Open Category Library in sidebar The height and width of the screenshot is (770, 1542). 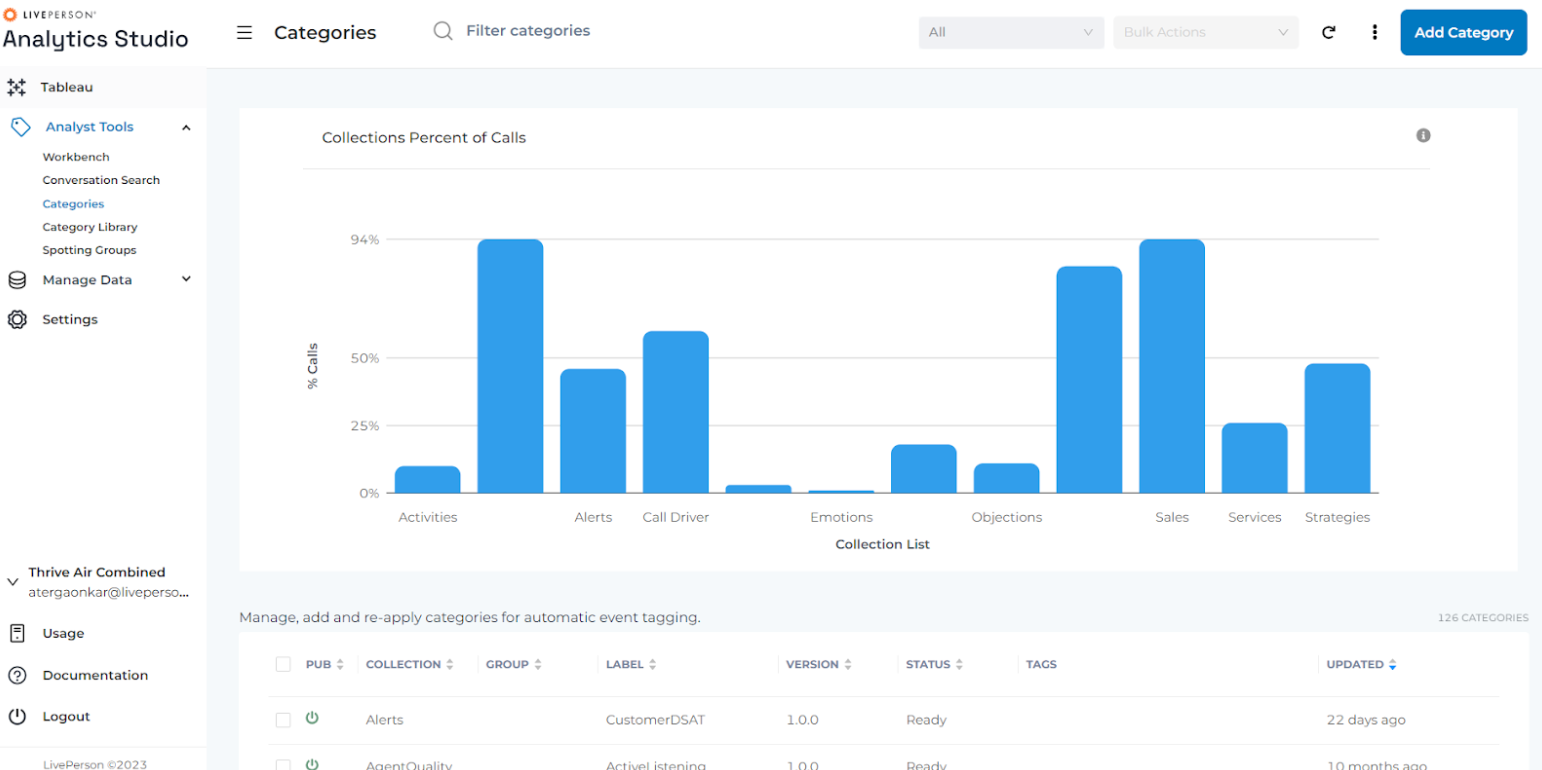(90, 227)
